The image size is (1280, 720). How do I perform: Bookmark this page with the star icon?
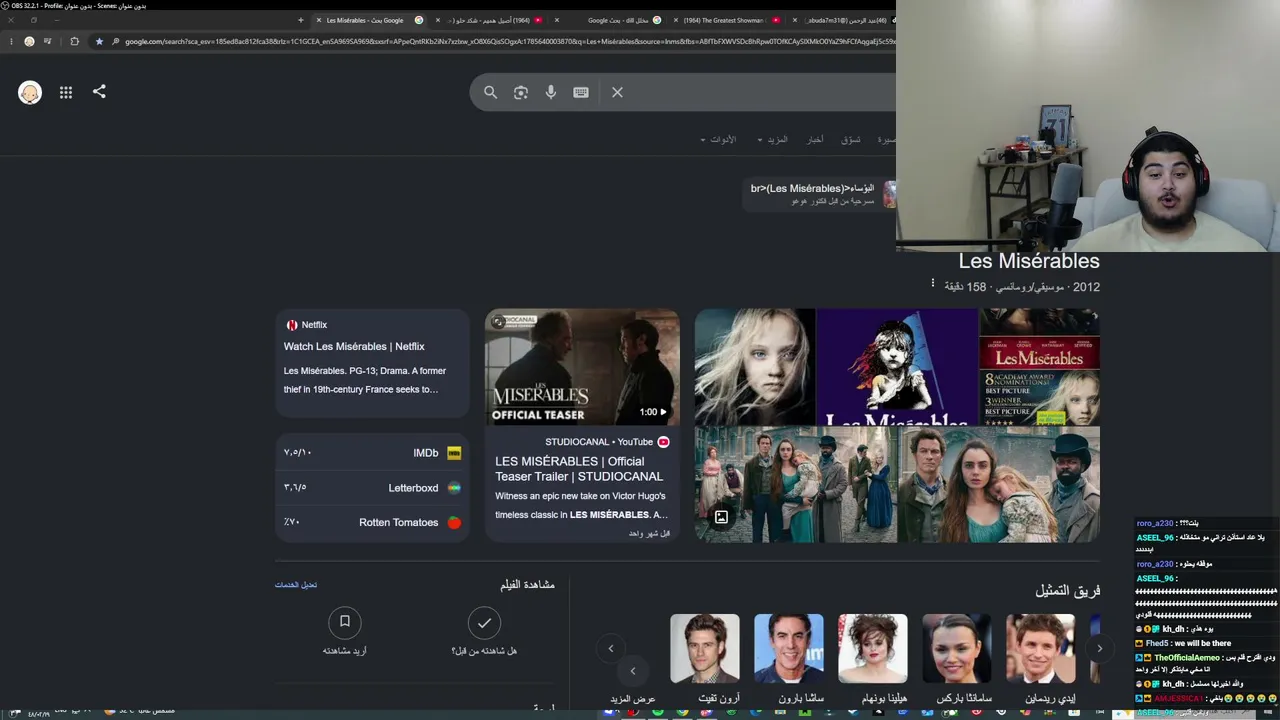click(x=99, y=41)
